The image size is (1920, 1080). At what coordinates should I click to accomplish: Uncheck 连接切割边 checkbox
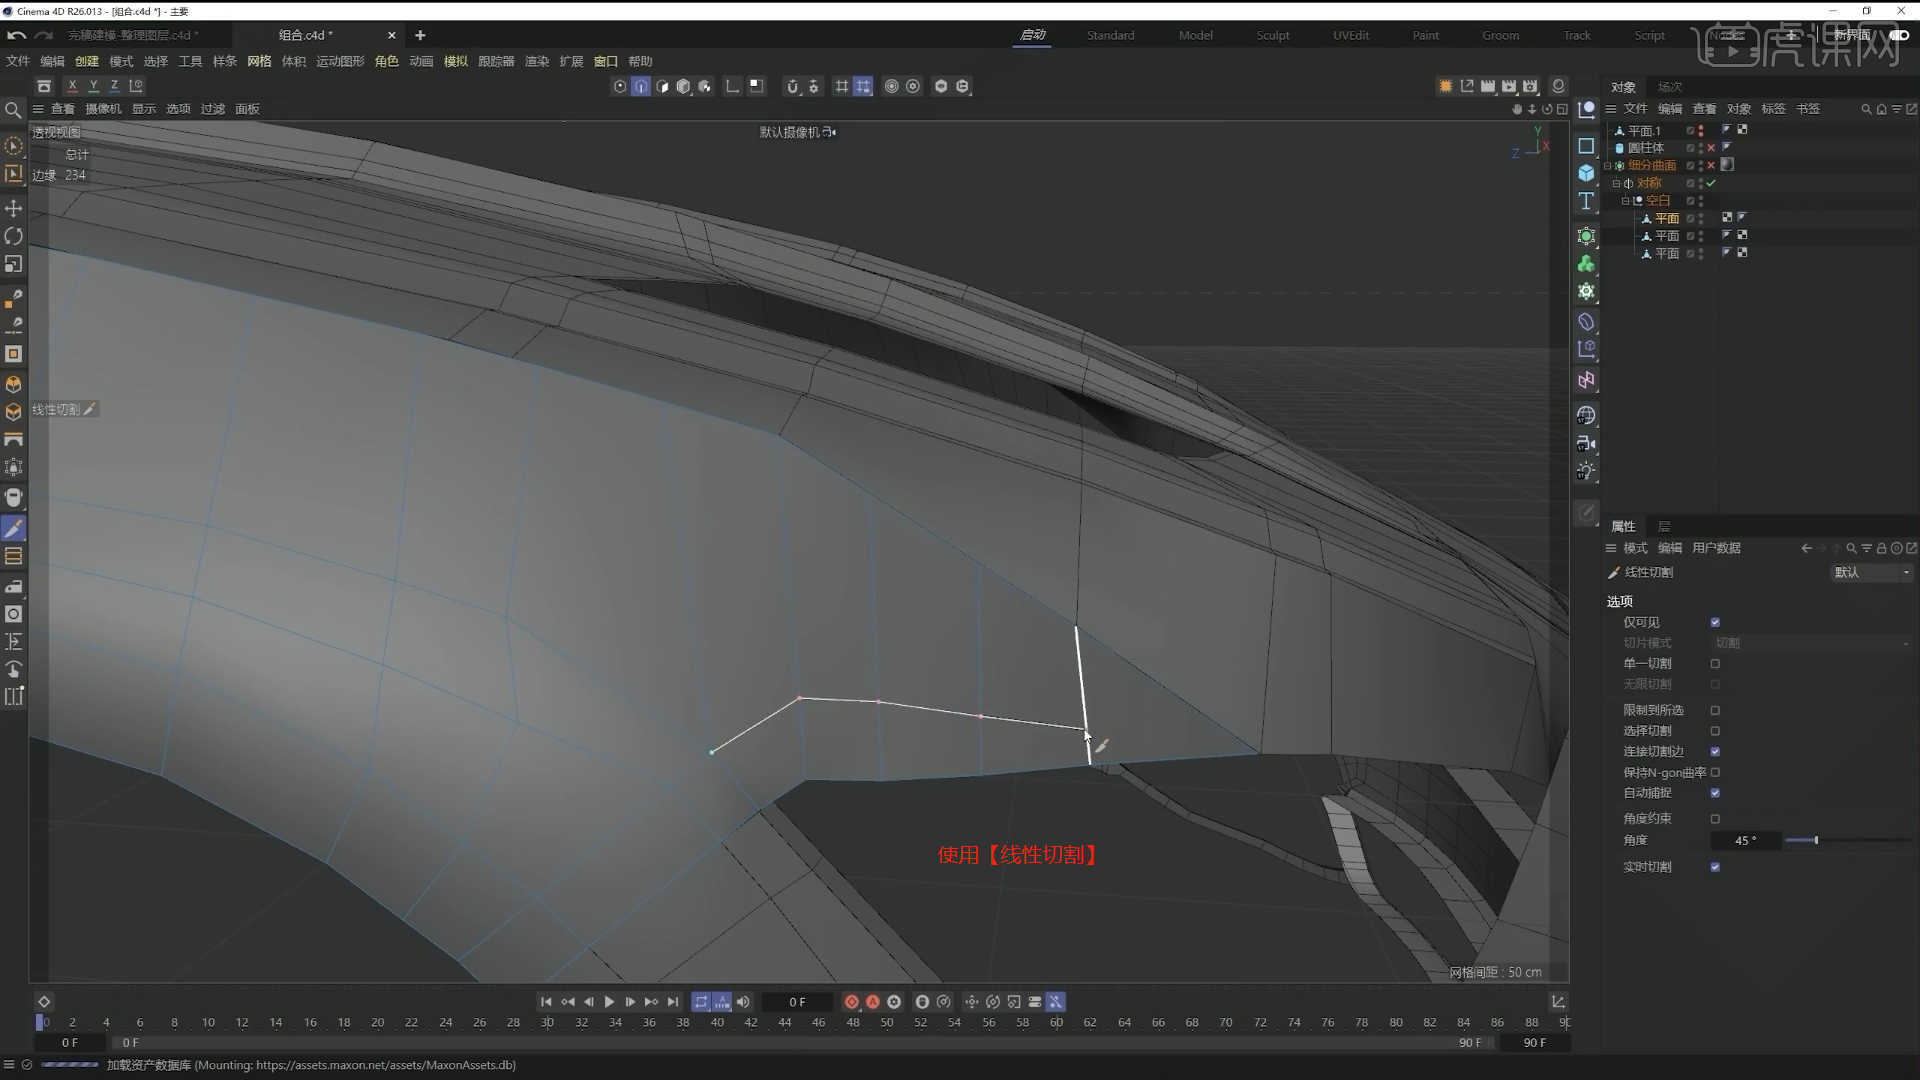pos(1715,752)
